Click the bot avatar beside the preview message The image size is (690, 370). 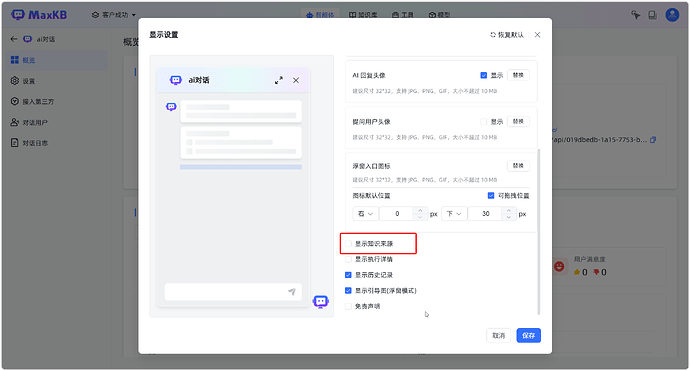(x=171, y=106)
